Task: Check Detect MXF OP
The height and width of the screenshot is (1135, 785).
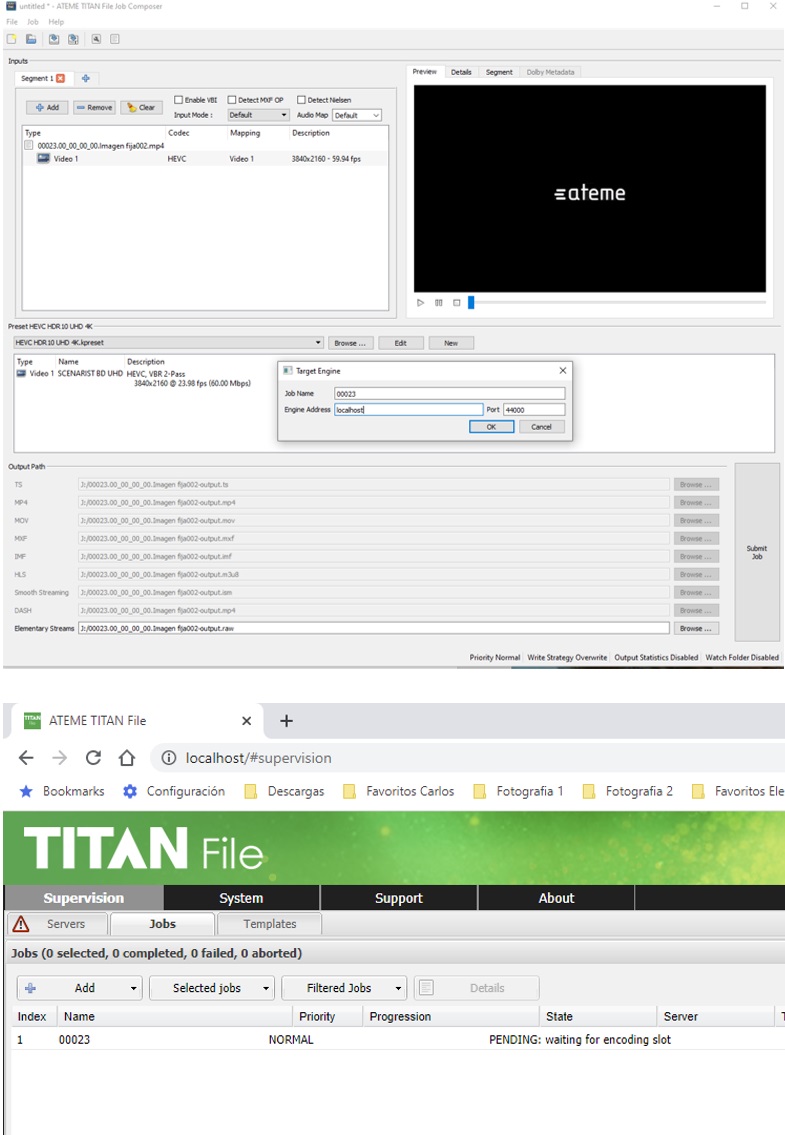Action: (232, 100)
